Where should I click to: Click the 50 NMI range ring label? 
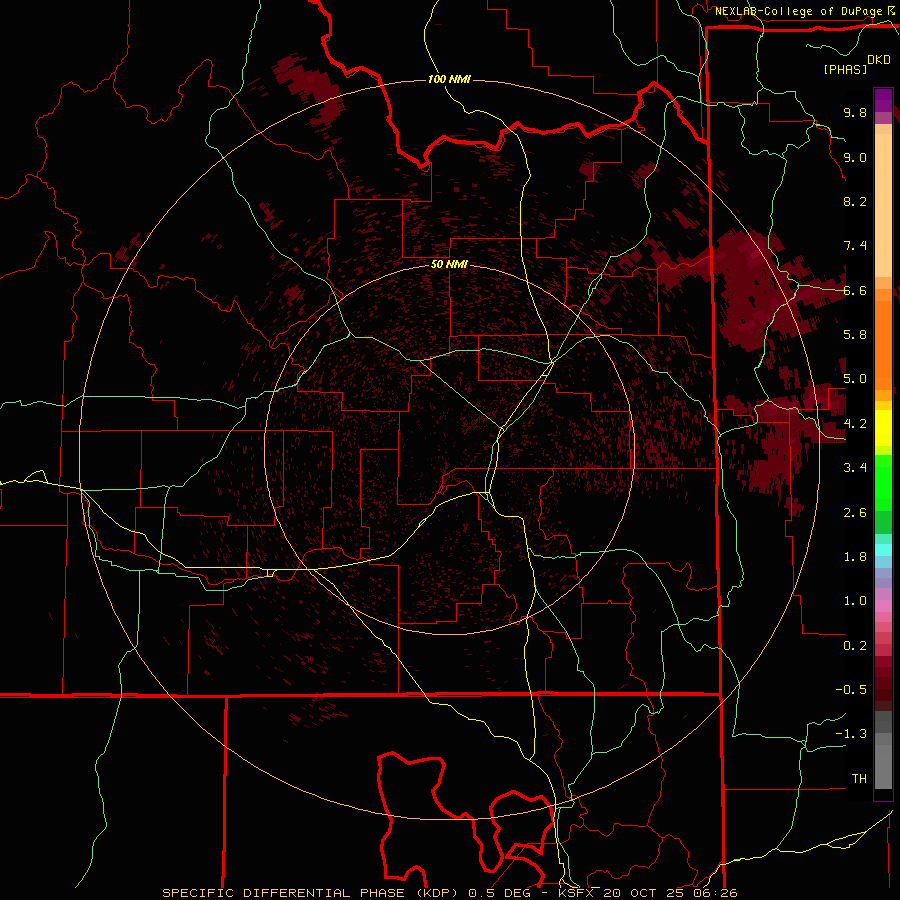pos(449,265)
